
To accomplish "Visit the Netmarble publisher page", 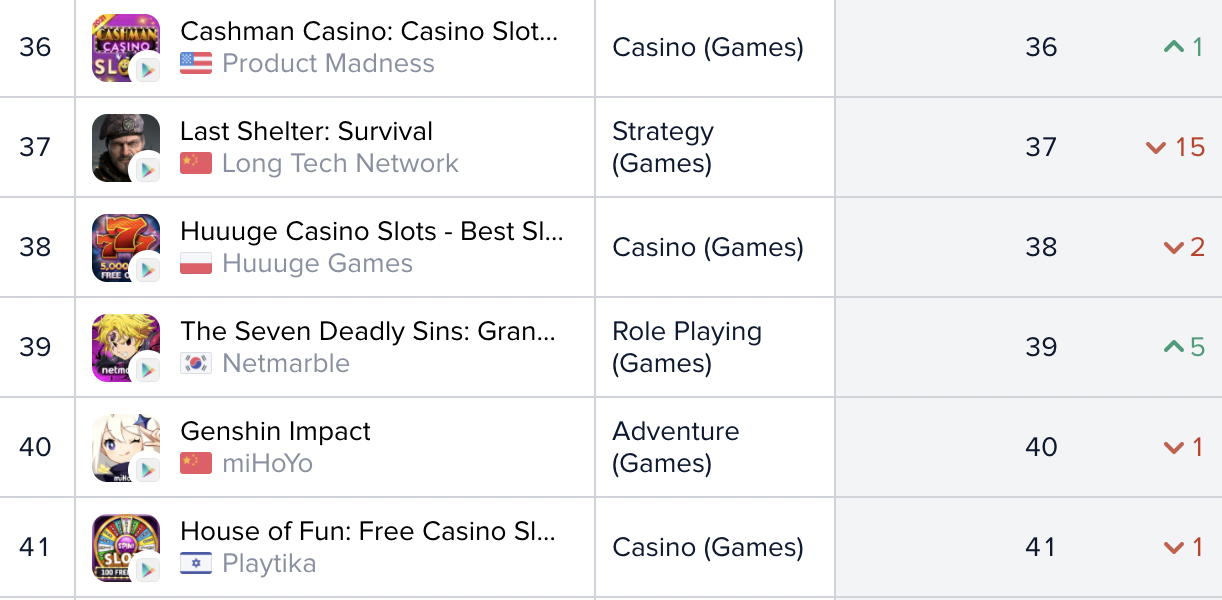I will 286,363.
